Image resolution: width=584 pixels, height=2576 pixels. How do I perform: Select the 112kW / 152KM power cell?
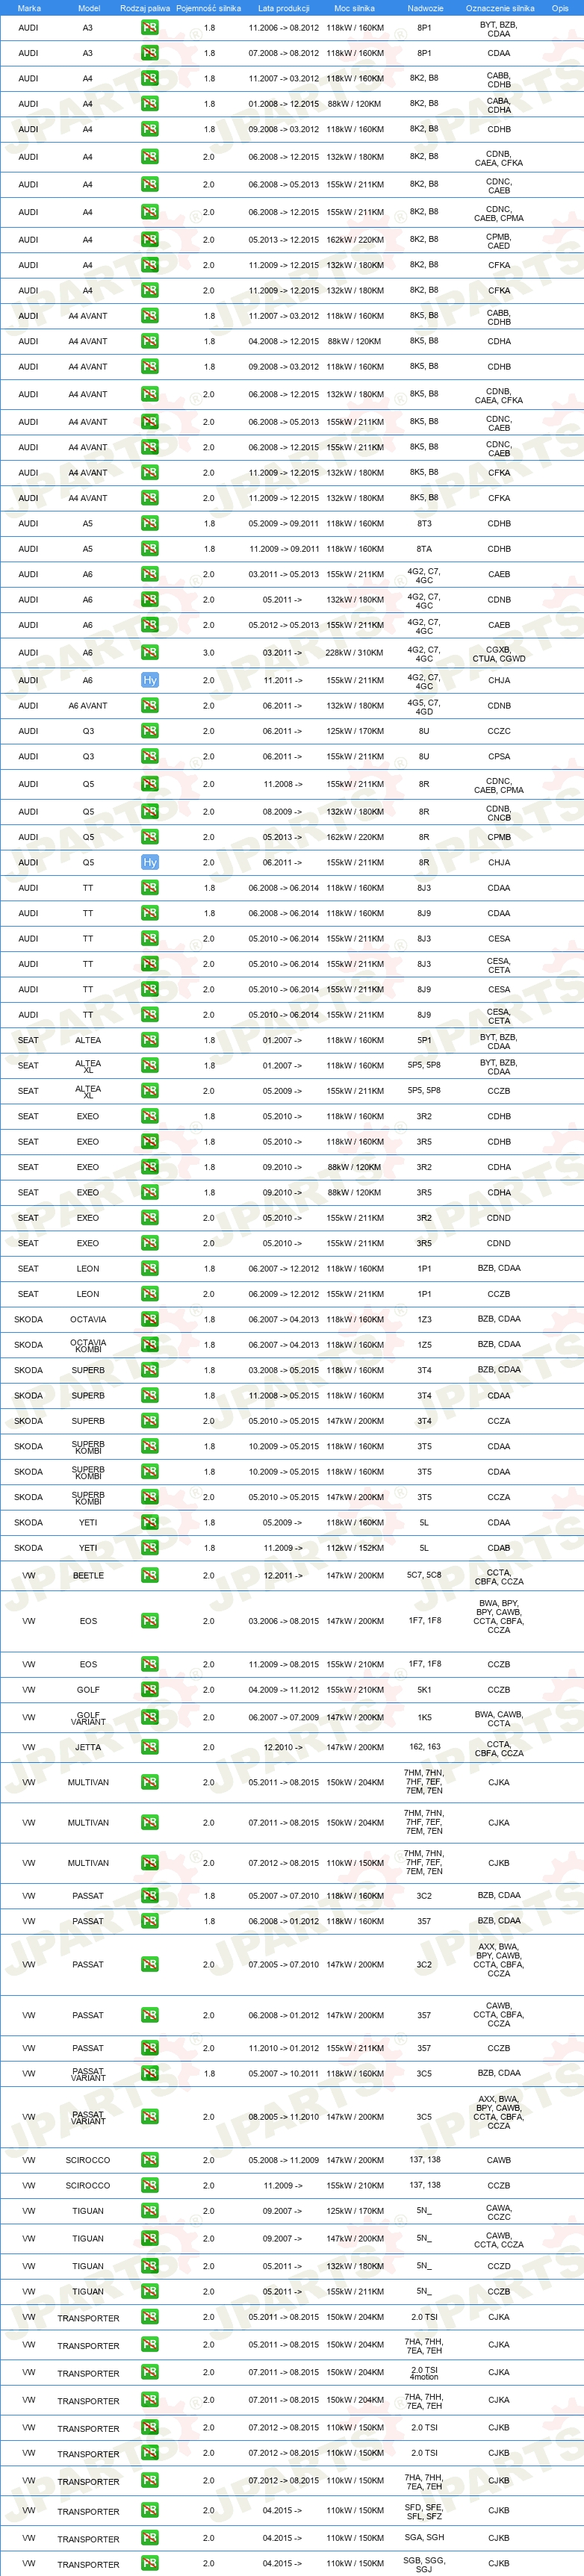(355, 1548)
